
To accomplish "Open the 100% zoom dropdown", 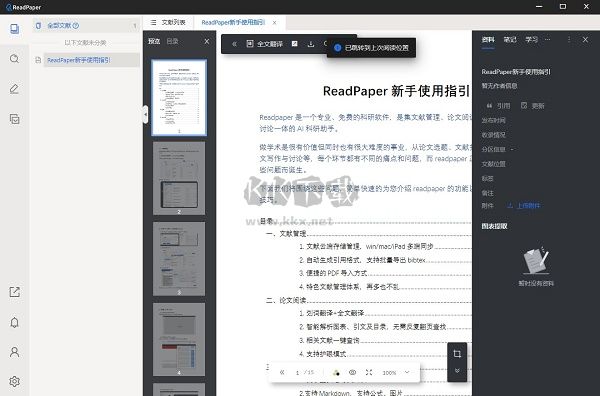I will [396, 373].
